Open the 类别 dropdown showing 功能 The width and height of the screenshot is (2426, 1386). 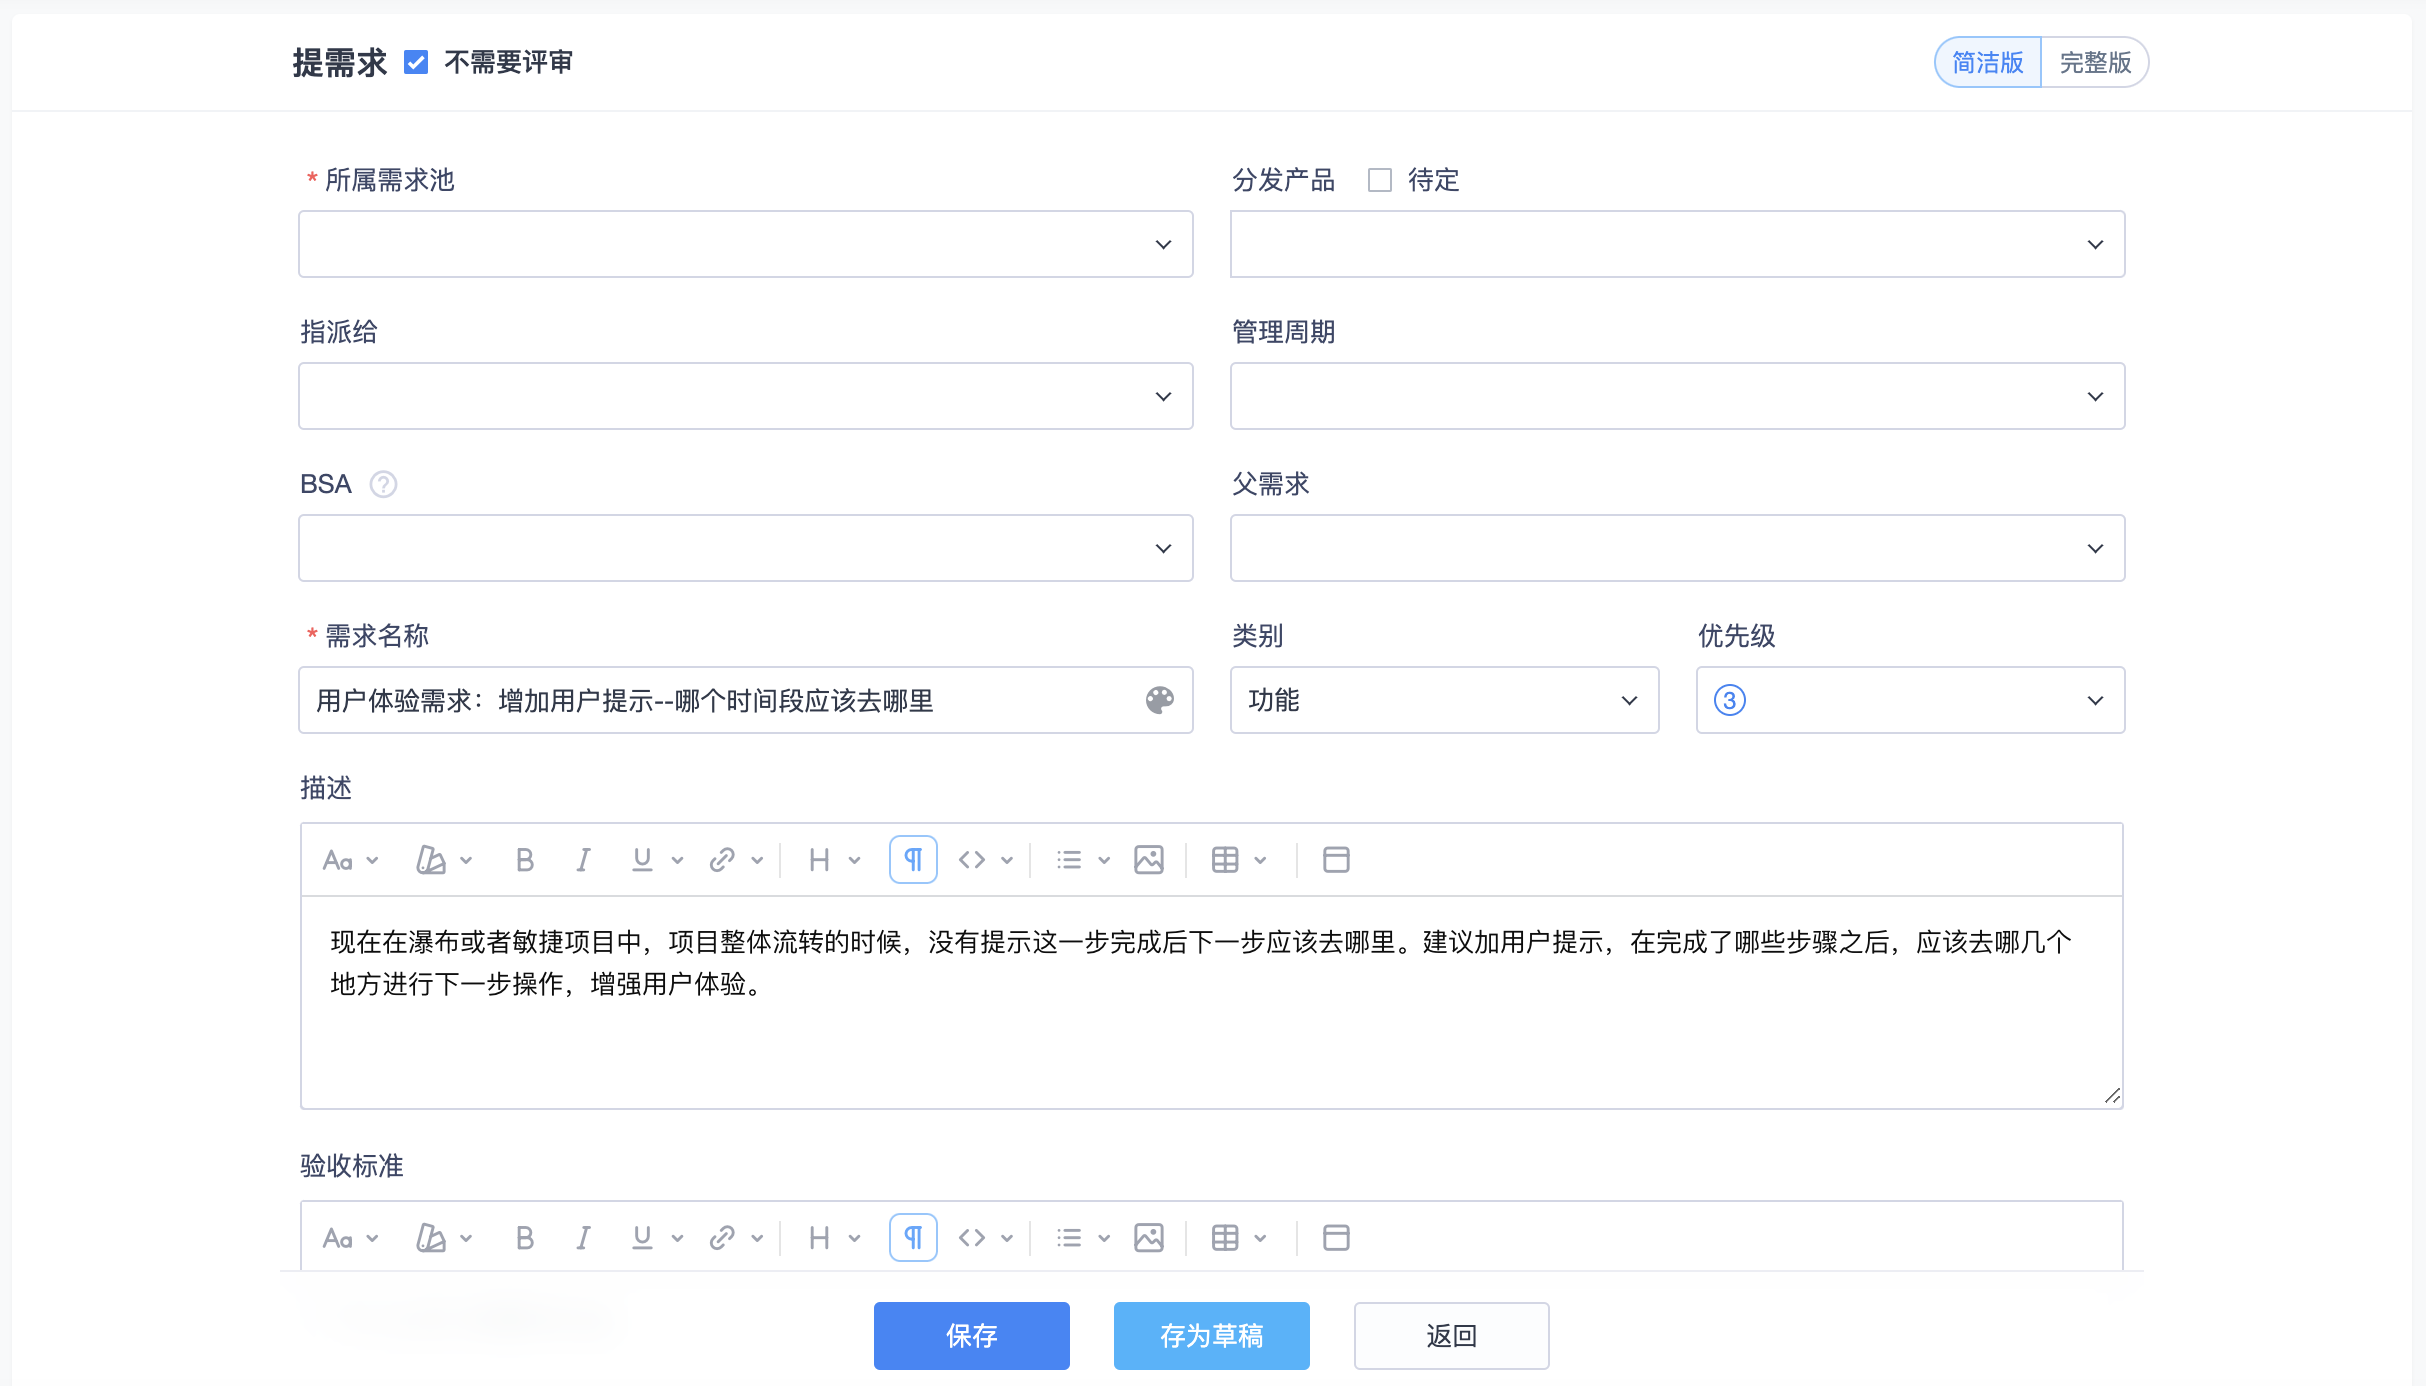pos(1443,700)
